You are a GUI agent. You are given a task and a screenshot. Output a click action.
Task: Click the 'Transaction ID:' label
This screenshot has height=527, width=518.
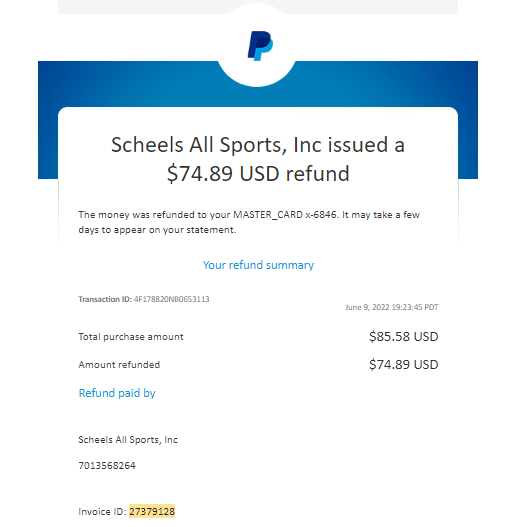click(x=105, y=299)
